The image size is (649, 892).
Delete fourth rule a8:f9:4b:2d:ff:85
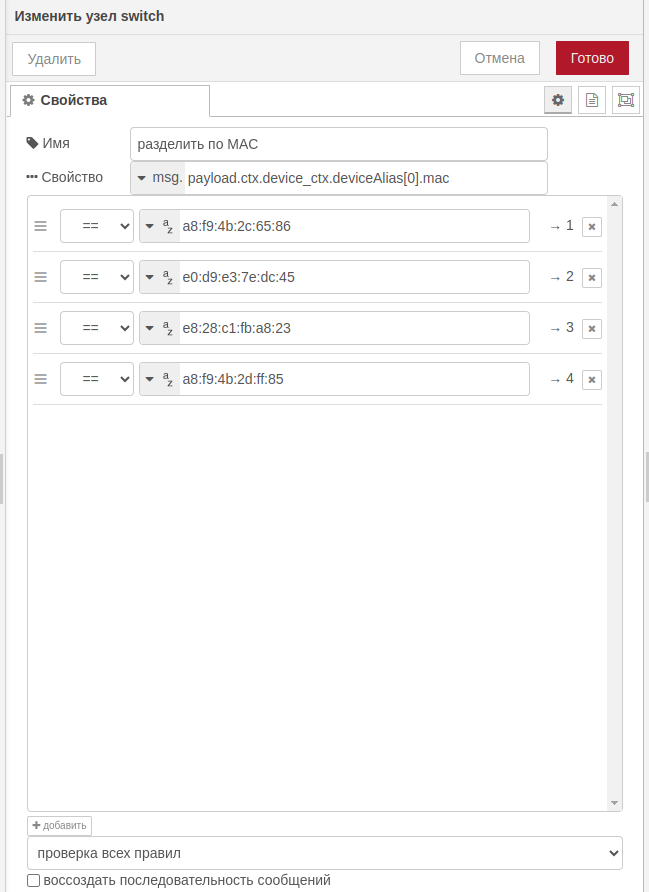coord(591,380)
